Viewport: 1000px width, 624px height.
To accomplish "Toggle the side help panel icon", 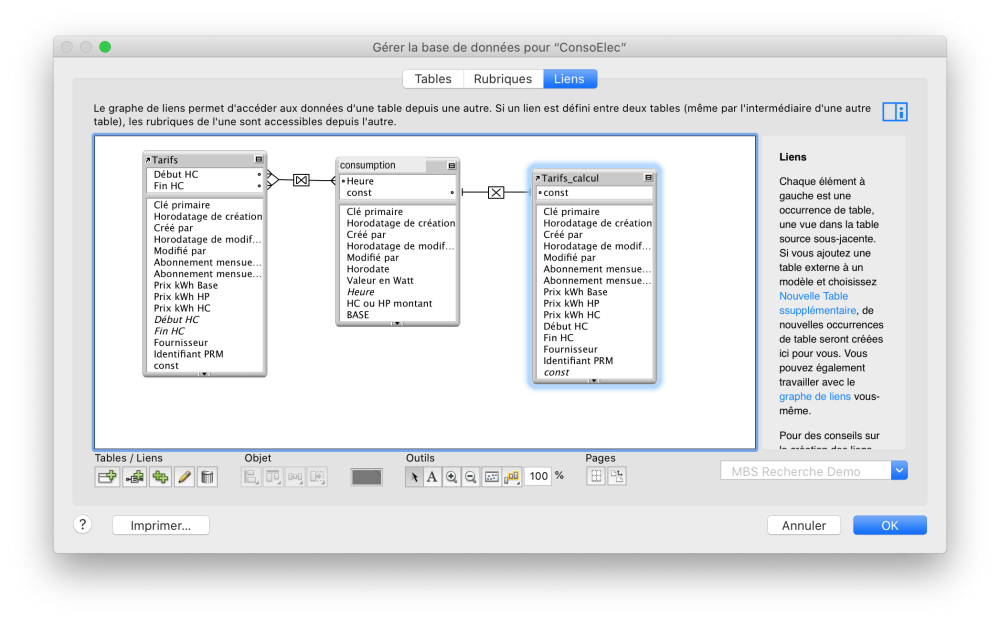I will click(x=894, y=112).
